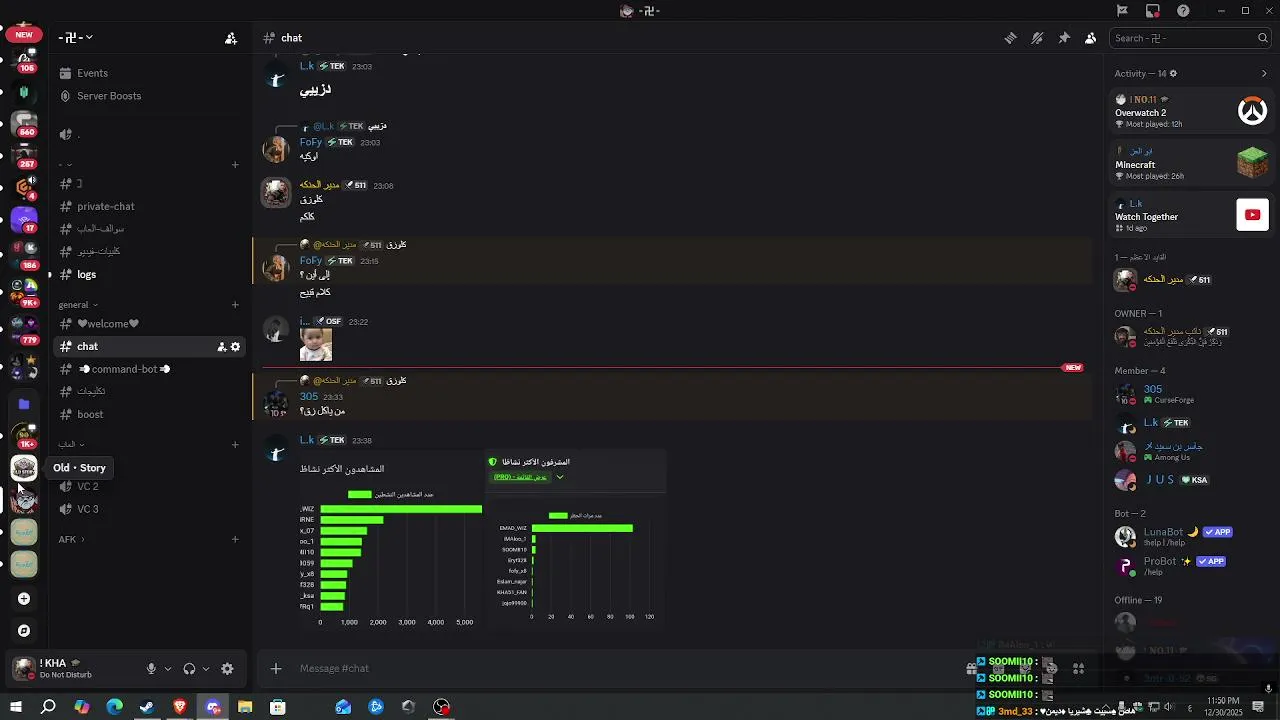Open server icon with 779 badge

click(24, 330)
